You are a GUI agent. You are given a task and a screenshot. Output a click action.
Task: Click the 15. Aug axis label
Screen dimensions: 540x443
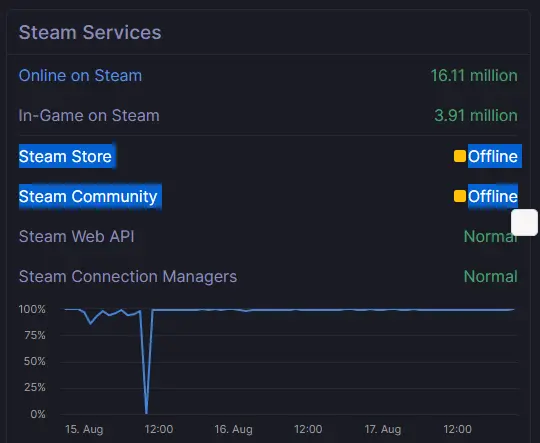84,429
